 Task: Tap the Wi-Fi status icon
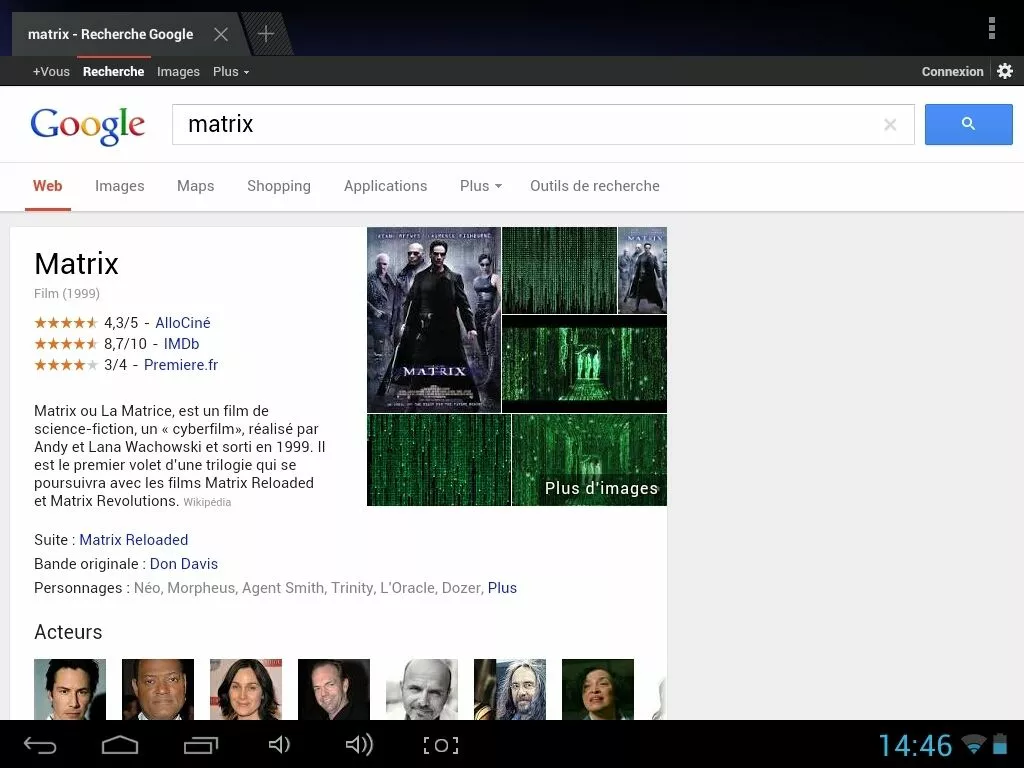tap(974, 744)
